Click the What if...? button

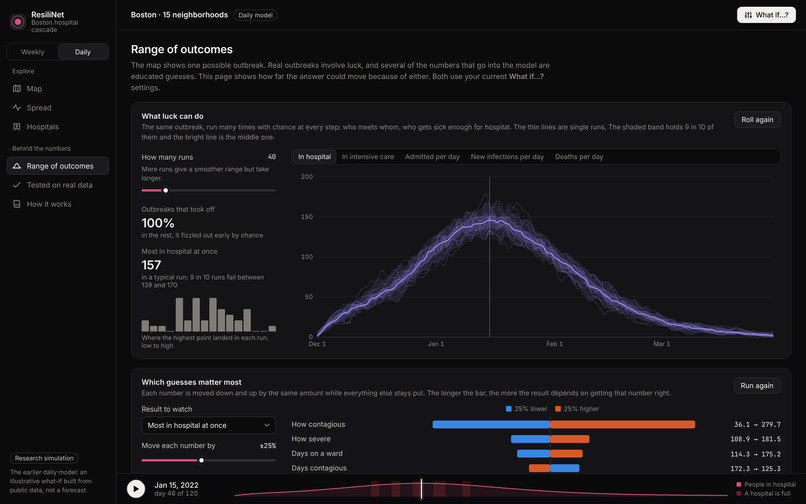click(x=766, y=15)
